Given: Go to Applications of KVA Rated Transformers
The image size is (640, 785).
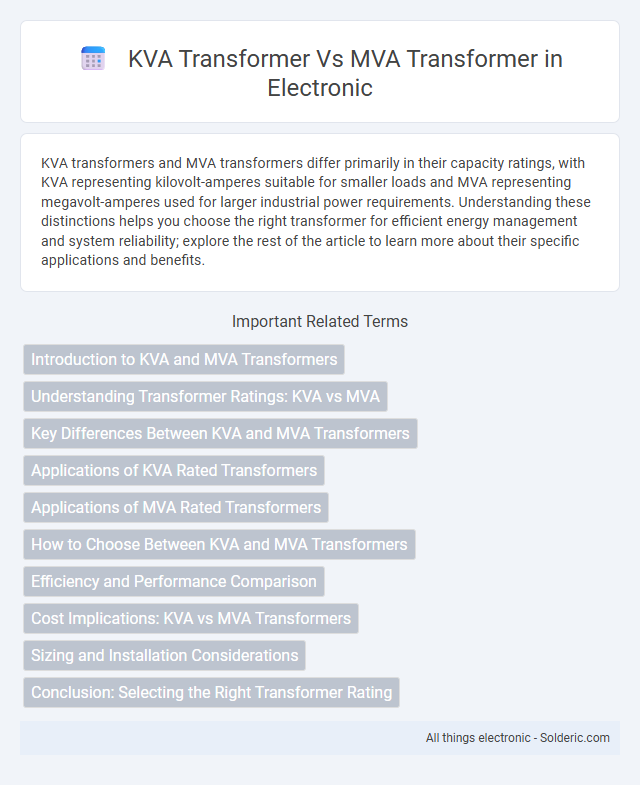Looking at the screenshot, I should click(x=174, y=471).
